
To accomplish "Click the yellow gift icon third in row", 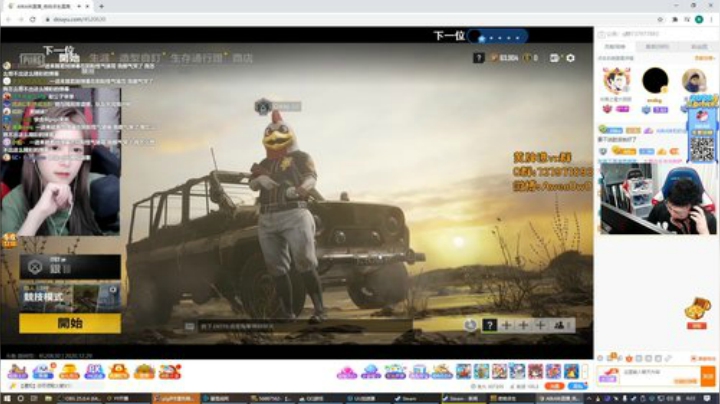I will pyautogui.click(x=69, y=371).
